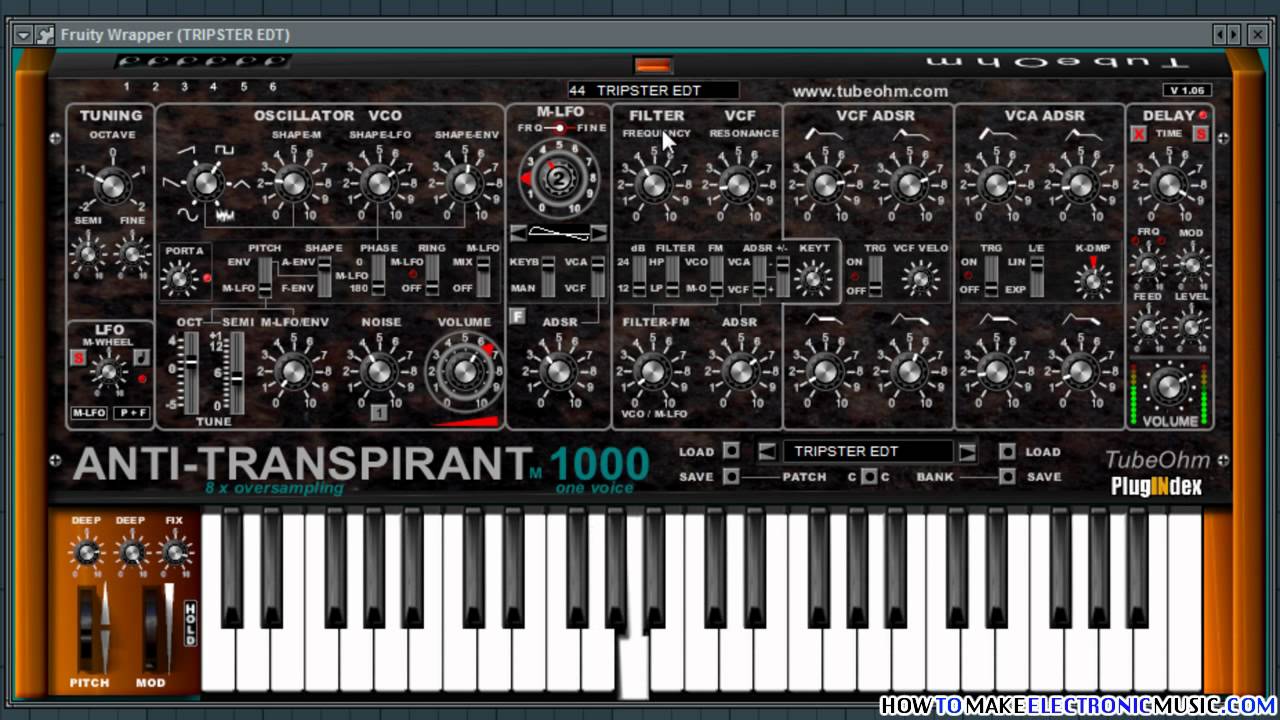Toggle the delay S sync button
This screenshot has height=720, width=1280.
[x=1201, y=134]
